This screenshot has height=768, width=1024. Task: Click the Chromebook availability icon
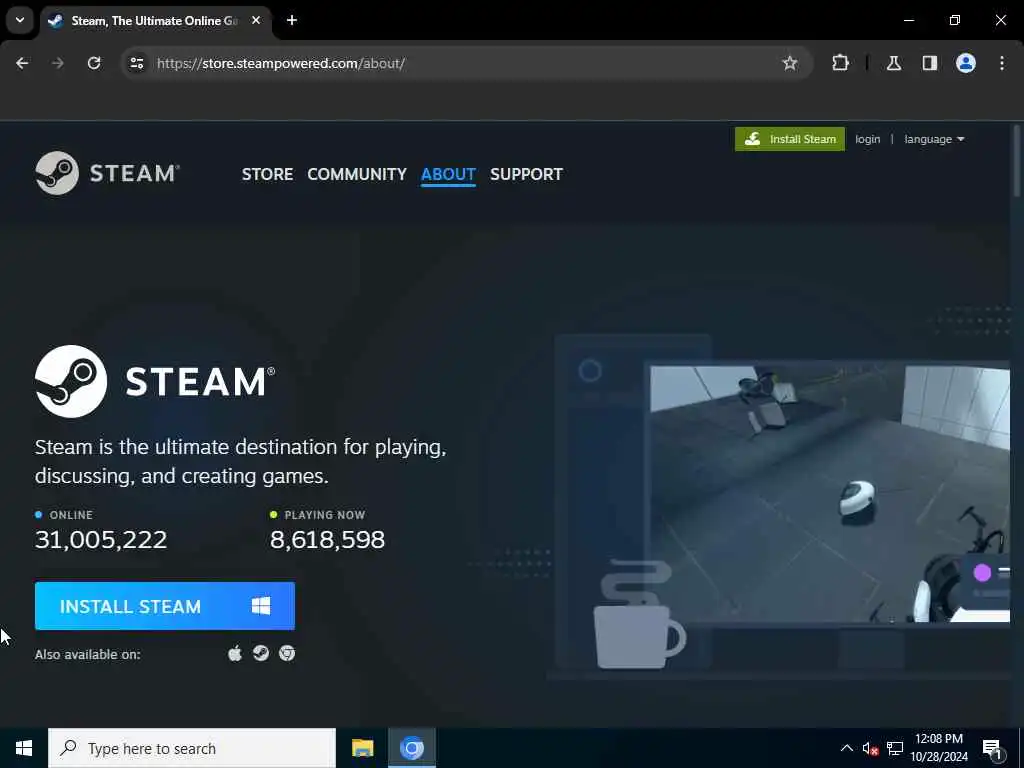(287, 653)
